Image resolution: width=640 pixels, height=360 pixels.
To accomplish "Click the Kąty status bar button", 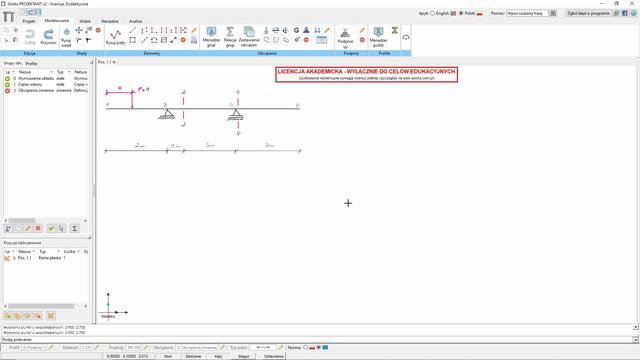I will 218,356.
